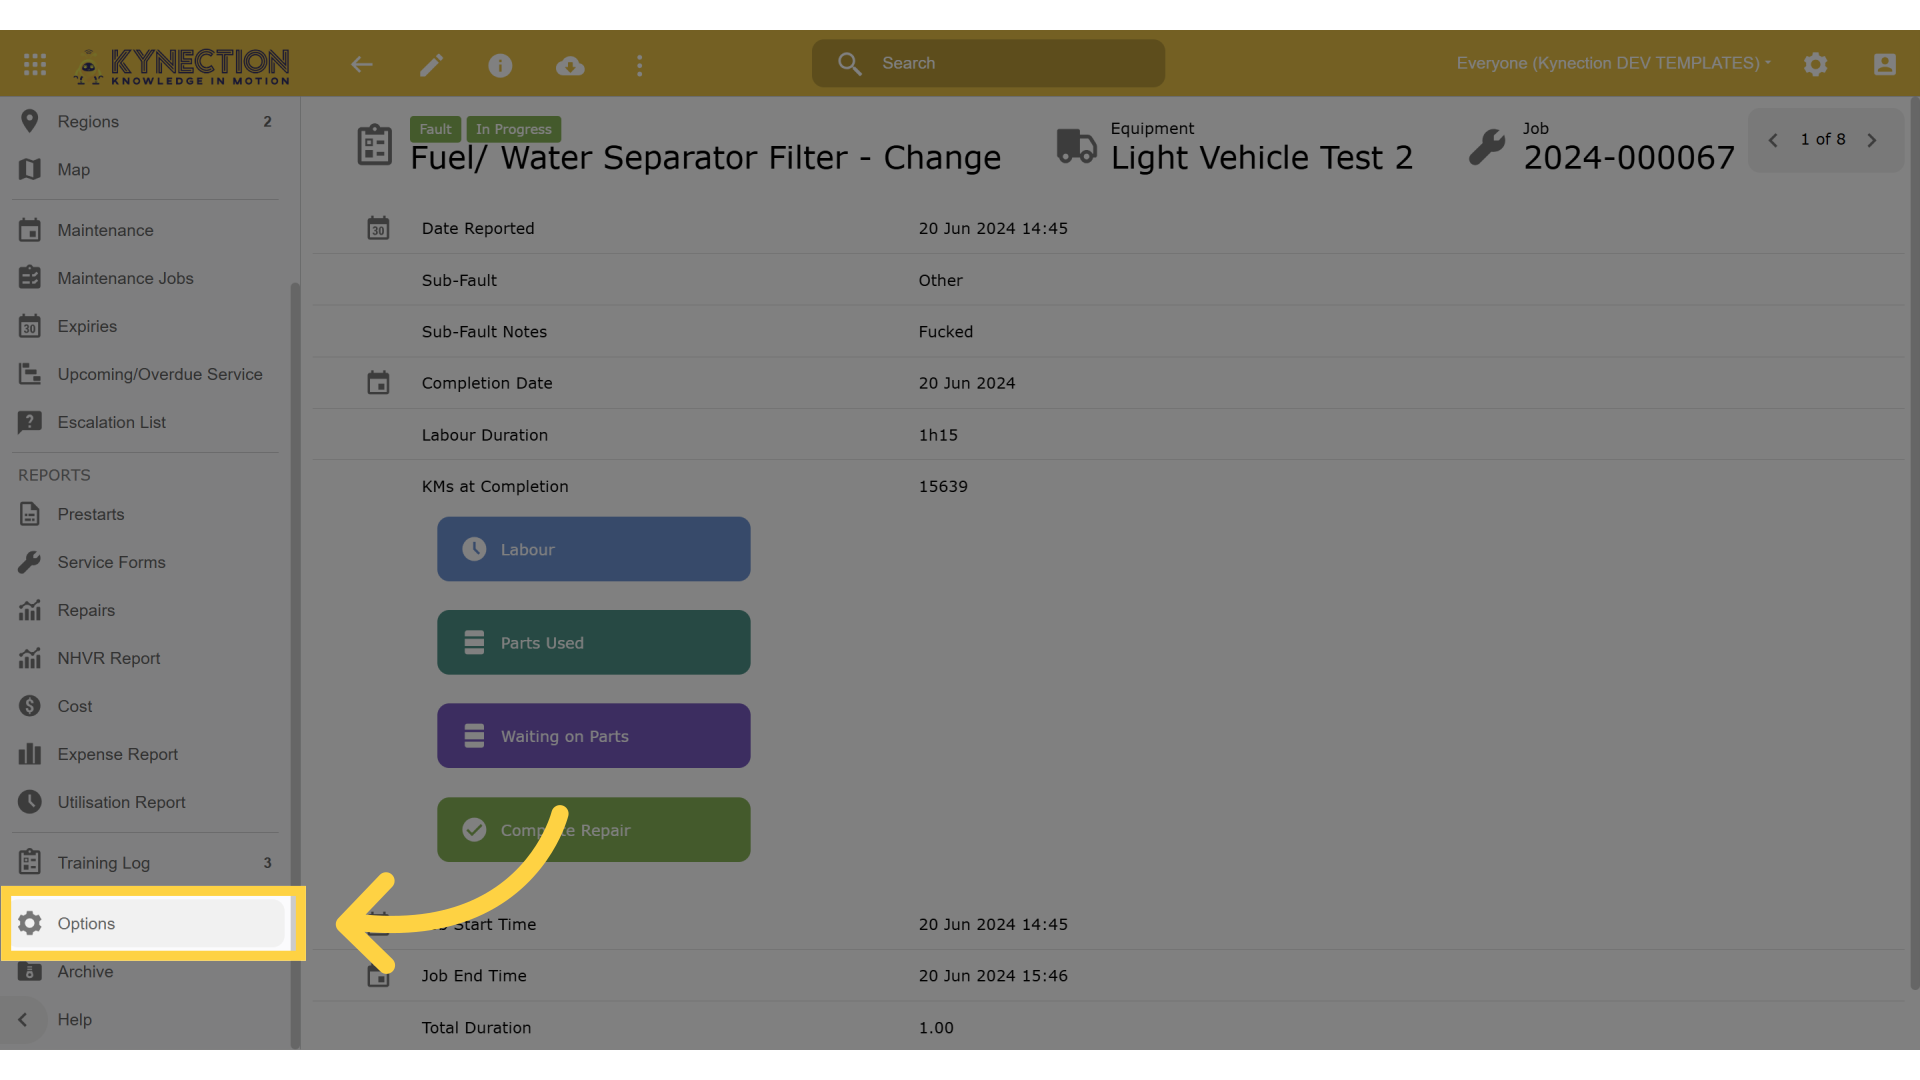Click the Fault tag badge
Viewport: 1920px width, 1080px height.
tap(435, 129)
